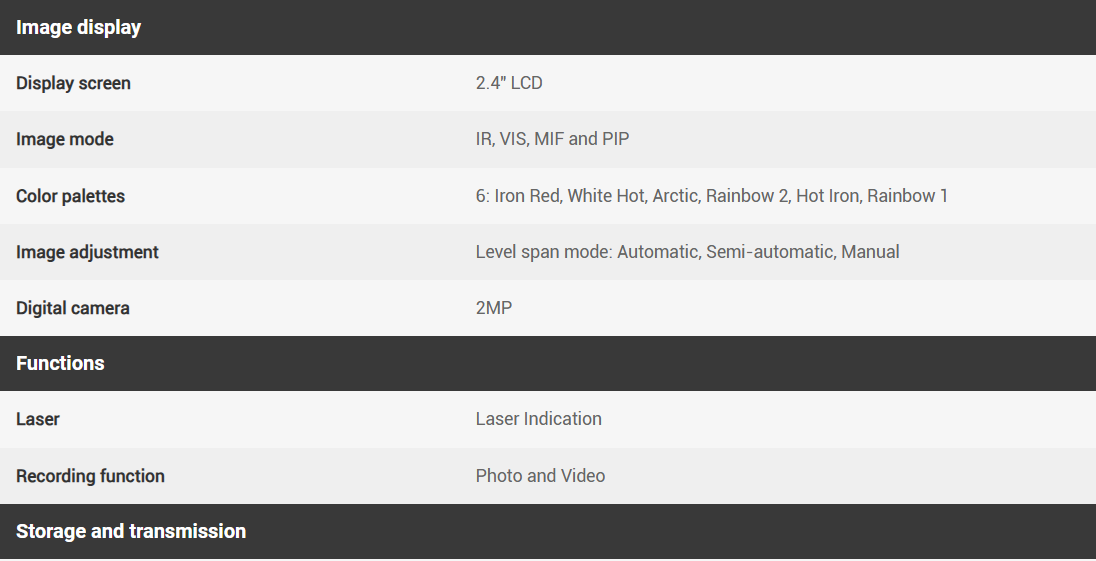
Task: Click the Photo and Video value
Action: (540, 476)
